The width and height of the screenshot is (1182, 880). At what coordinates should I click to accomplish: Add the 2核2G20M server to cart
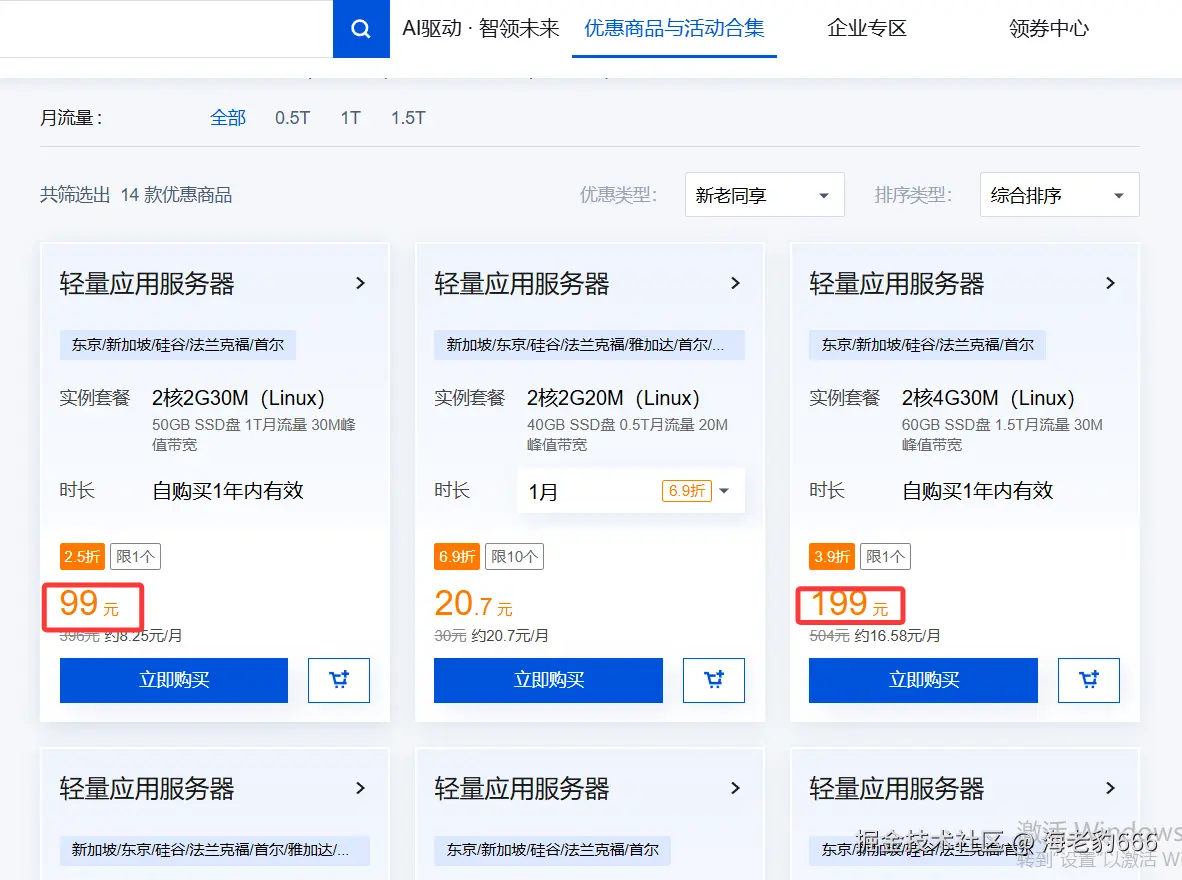tap(714, 680)
